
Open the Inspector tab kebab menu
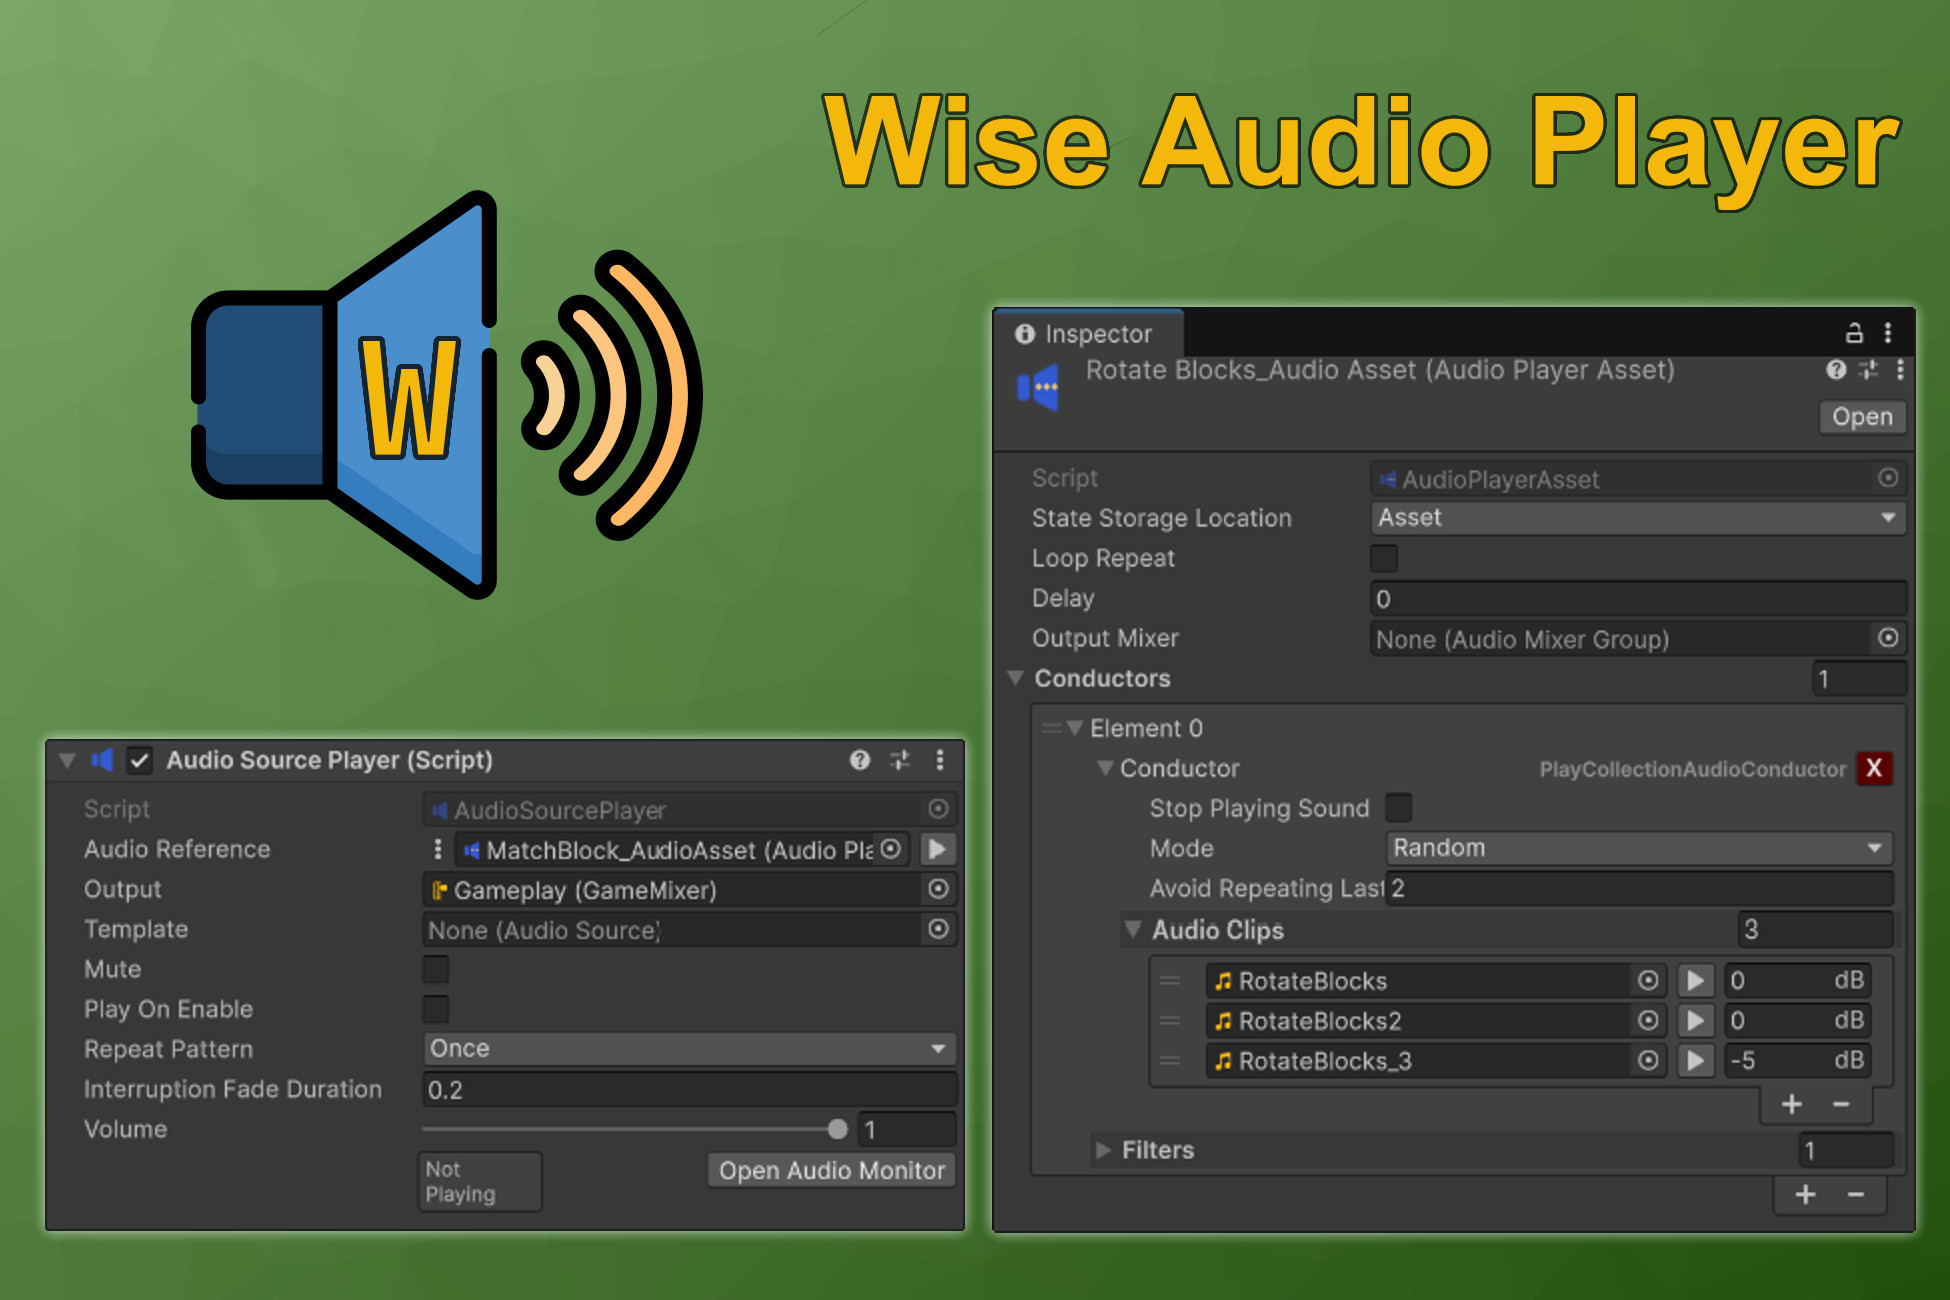(x=1888, y=333)
